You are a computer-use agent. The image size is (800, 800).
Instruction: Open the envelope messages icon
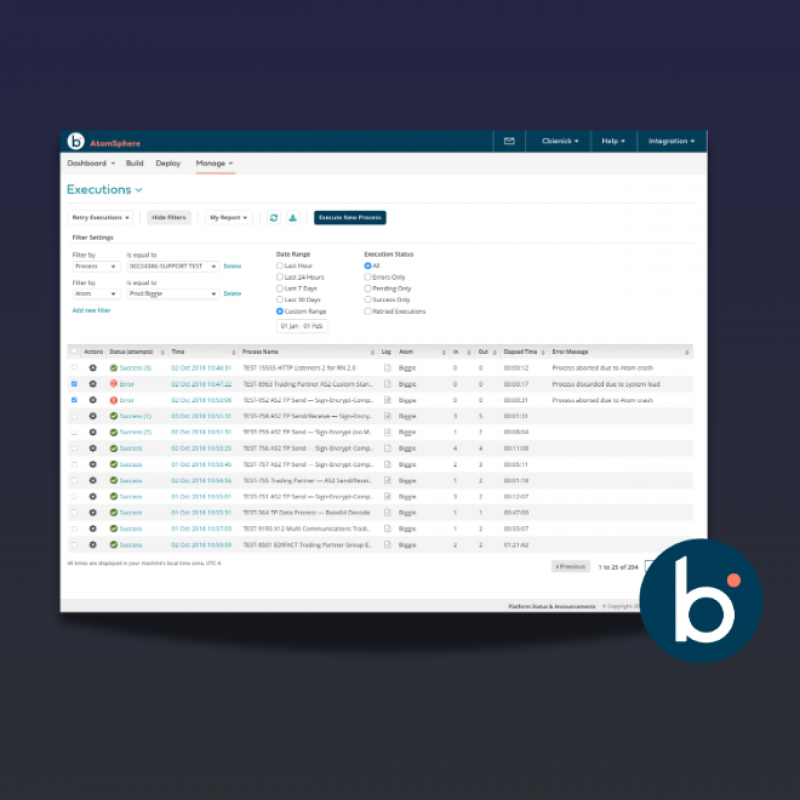[509, 141]
